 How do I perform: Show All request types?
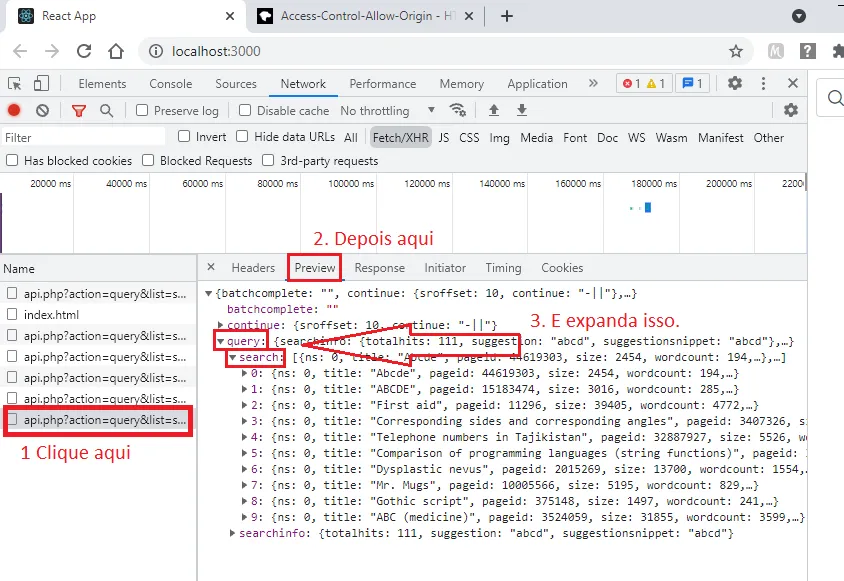pyautogui.click(x=350, y=138)
